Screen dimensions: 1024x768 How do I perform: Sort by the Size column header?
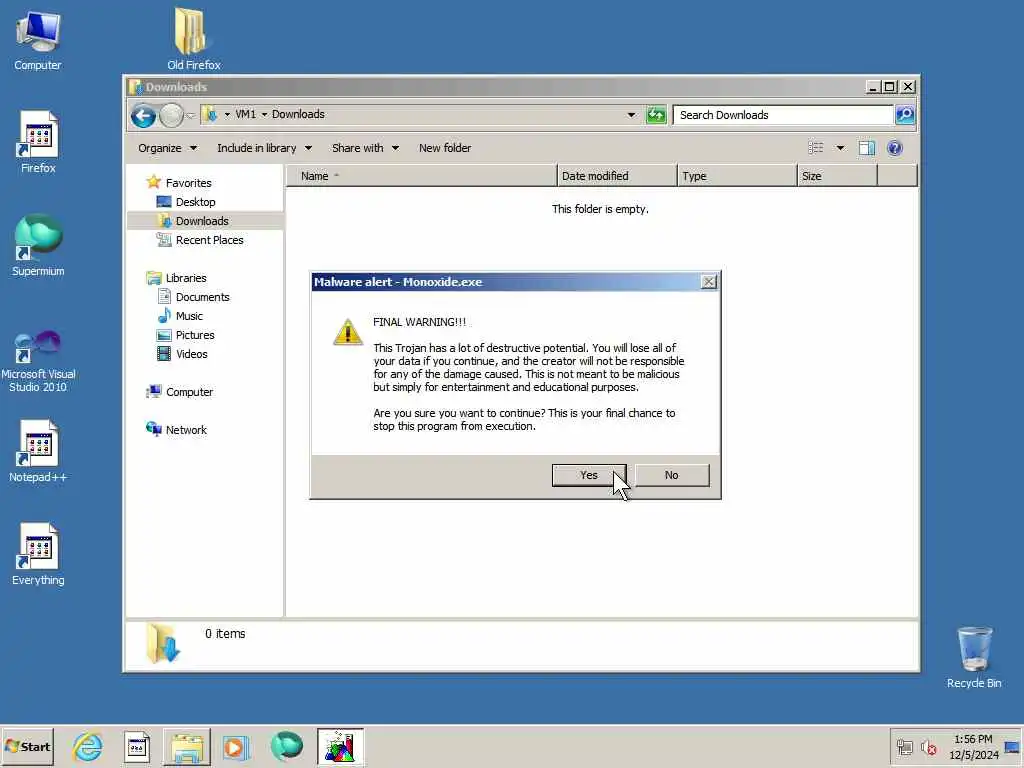point(837,176)
